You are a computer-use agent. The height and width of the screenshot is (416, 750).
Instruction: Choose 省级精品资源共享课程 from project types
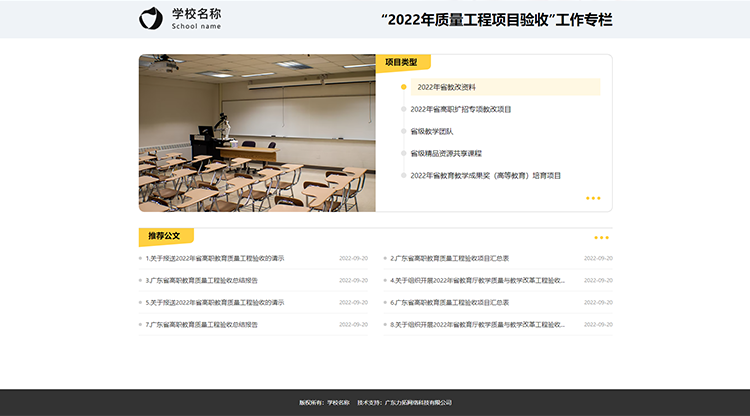[x=446, y=153]
